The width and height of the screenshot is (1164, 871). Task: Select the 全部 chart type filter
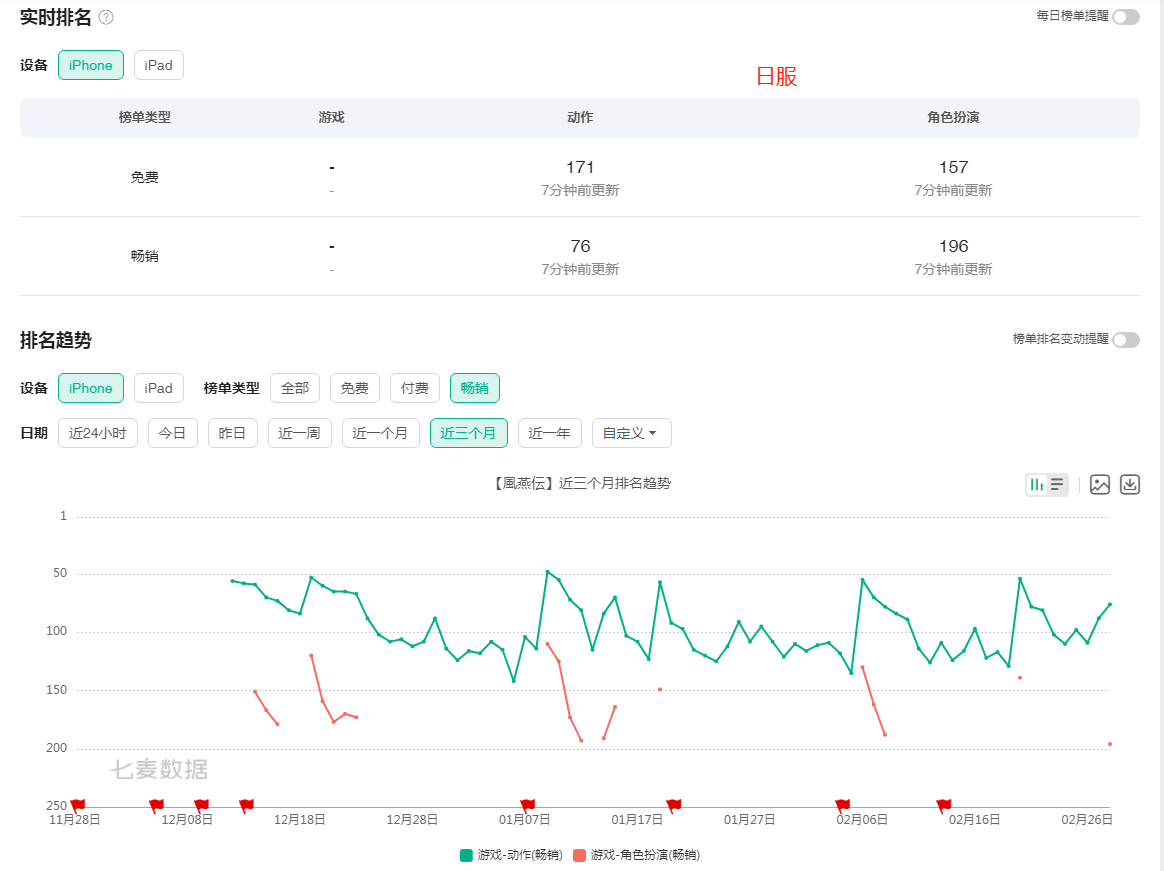(295, 388)
